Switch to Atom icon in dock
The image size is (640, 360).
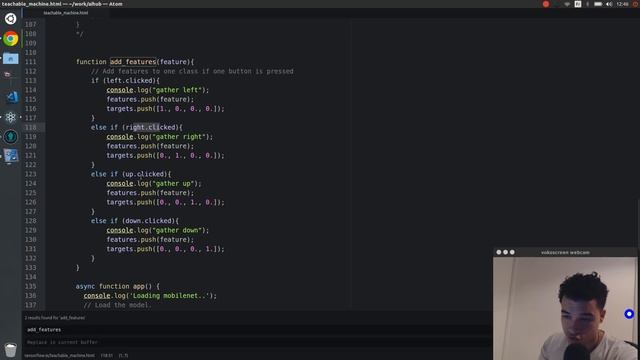(11, 117)
